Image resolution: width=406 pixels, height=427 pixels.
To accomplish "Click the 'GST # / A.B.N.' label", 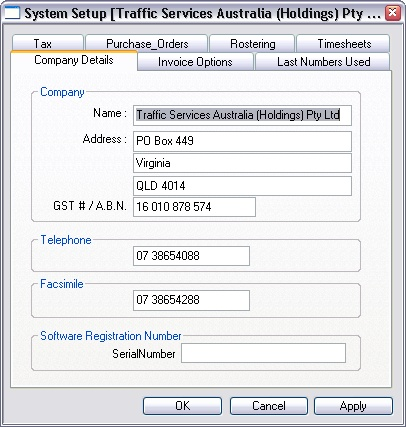I will (90, 206).
